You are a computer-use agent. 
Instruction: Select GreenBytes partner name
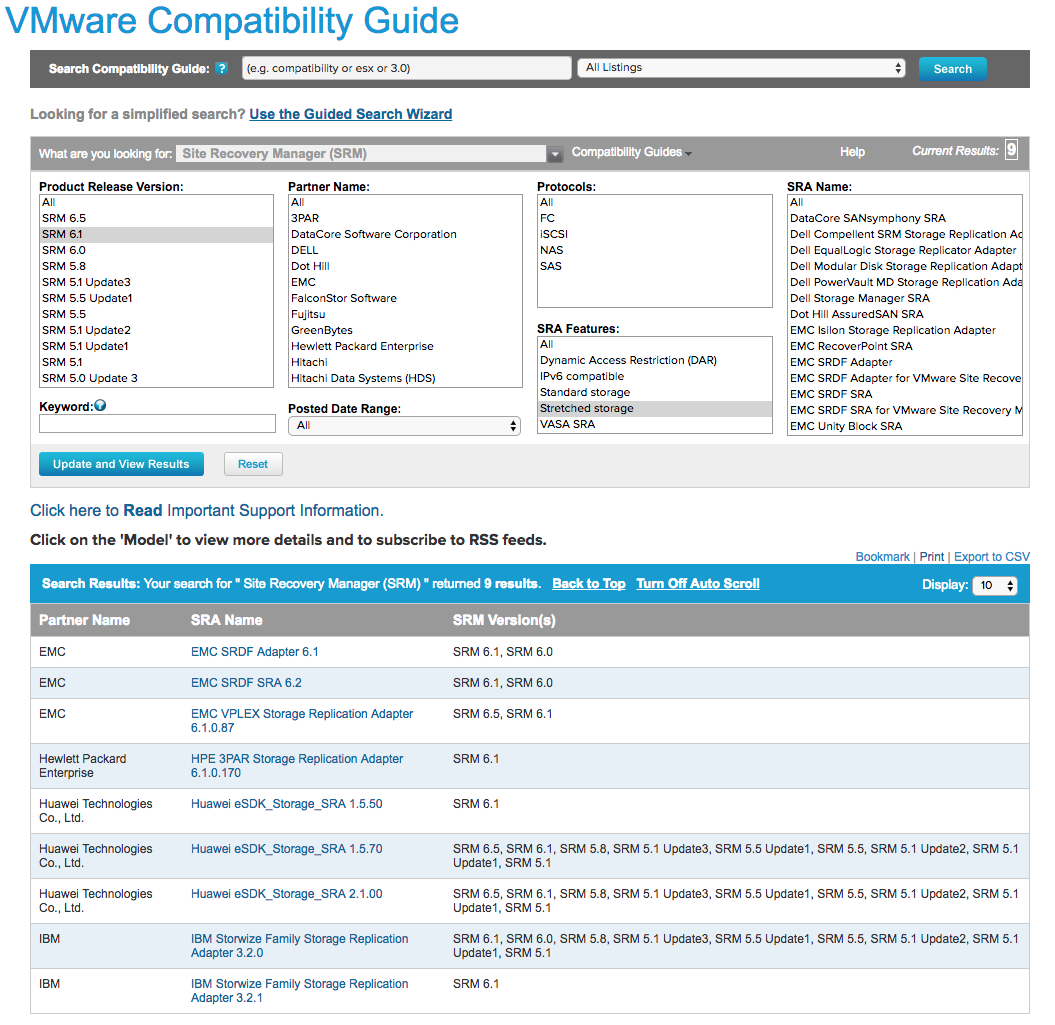405,330
